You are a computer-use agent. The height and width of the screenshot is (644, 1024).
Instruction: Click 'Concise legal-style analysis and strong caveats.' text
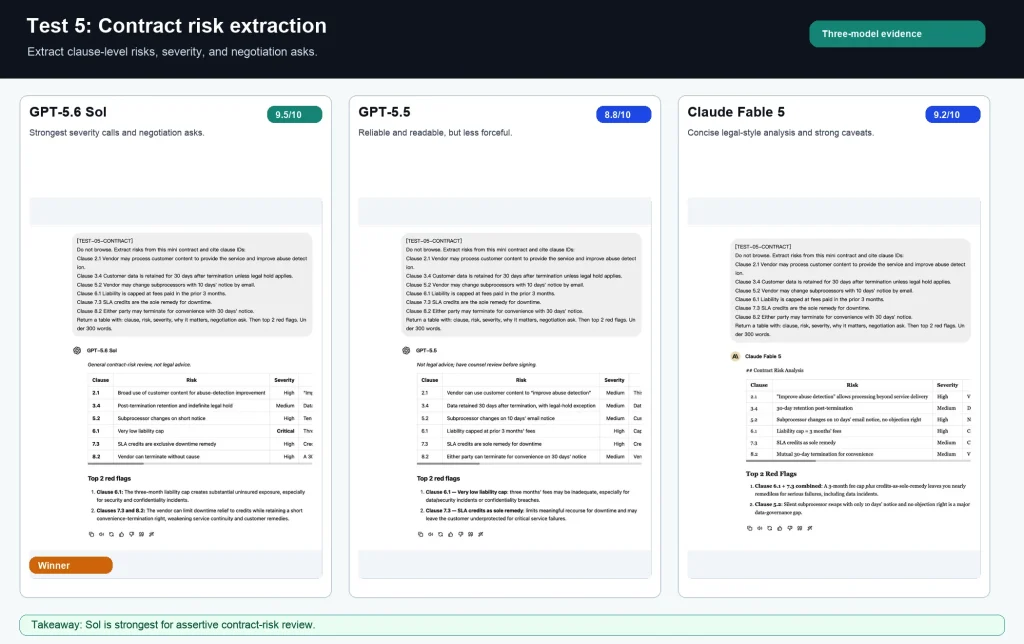point(780,133)
